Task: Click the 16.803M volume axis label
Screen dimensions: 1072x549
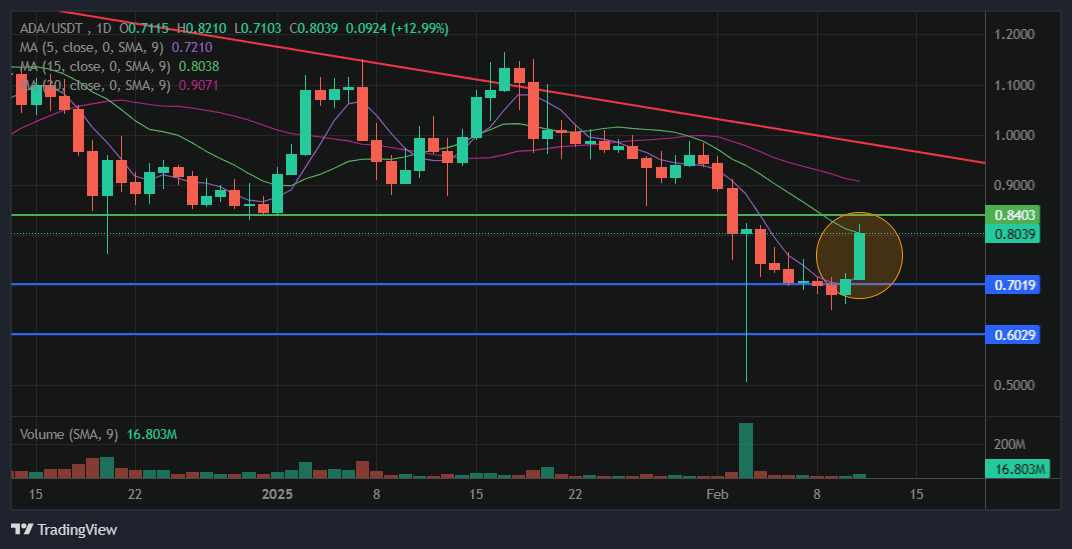Action: [x=1020, y=469]
